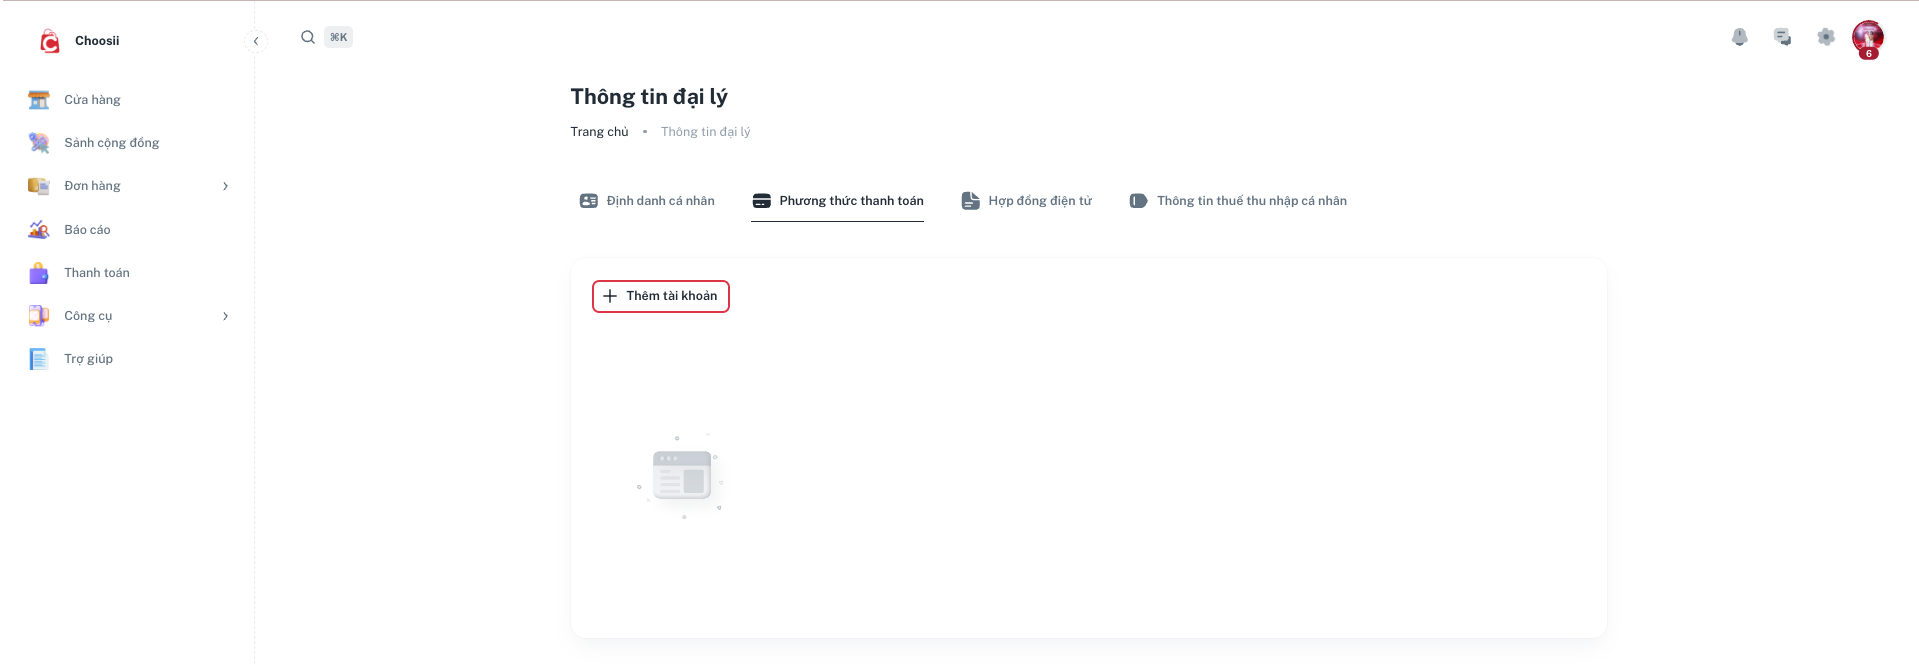The height and width of the screenshot is (666, 1919).
Task: Expand the Công cụ submenu arrow
Action: pyautogui.click(x=225, y=316)
